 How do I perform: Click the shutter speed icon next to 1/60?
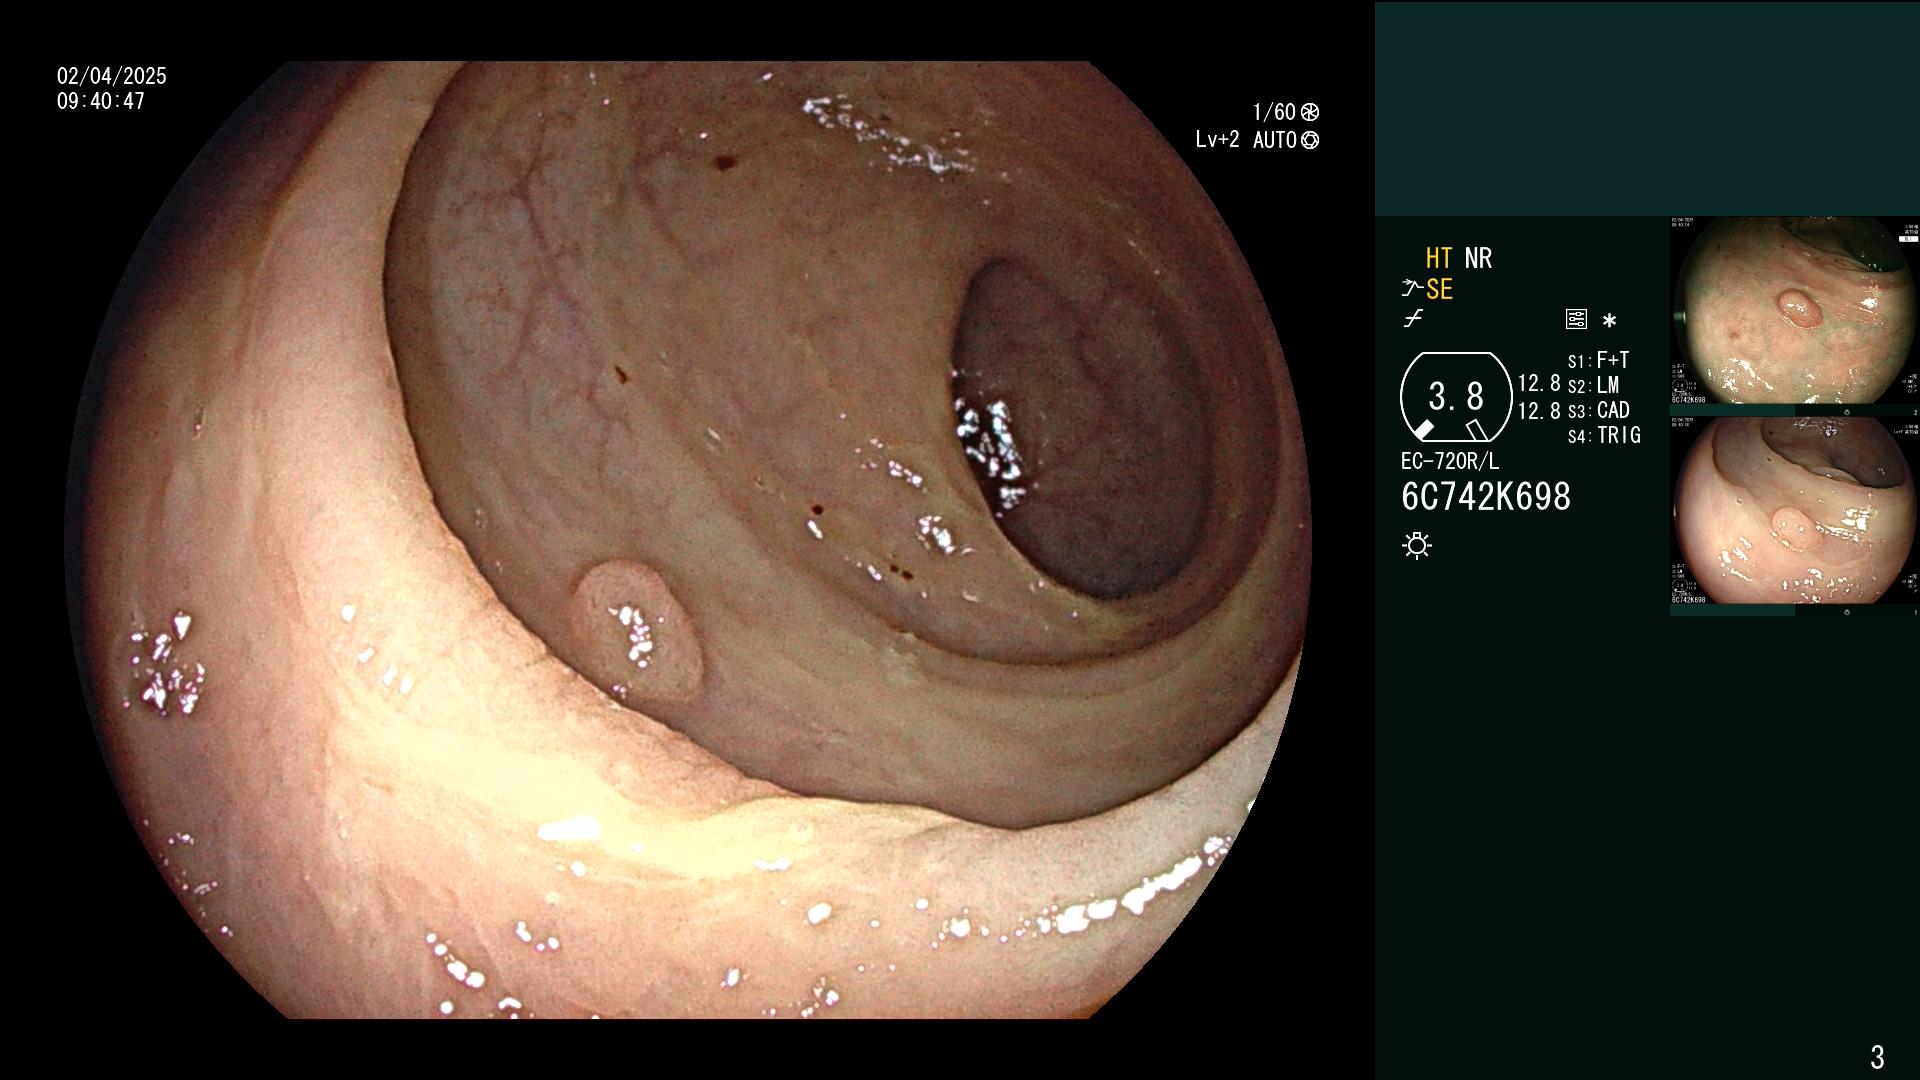click(x=1310, y=112)
